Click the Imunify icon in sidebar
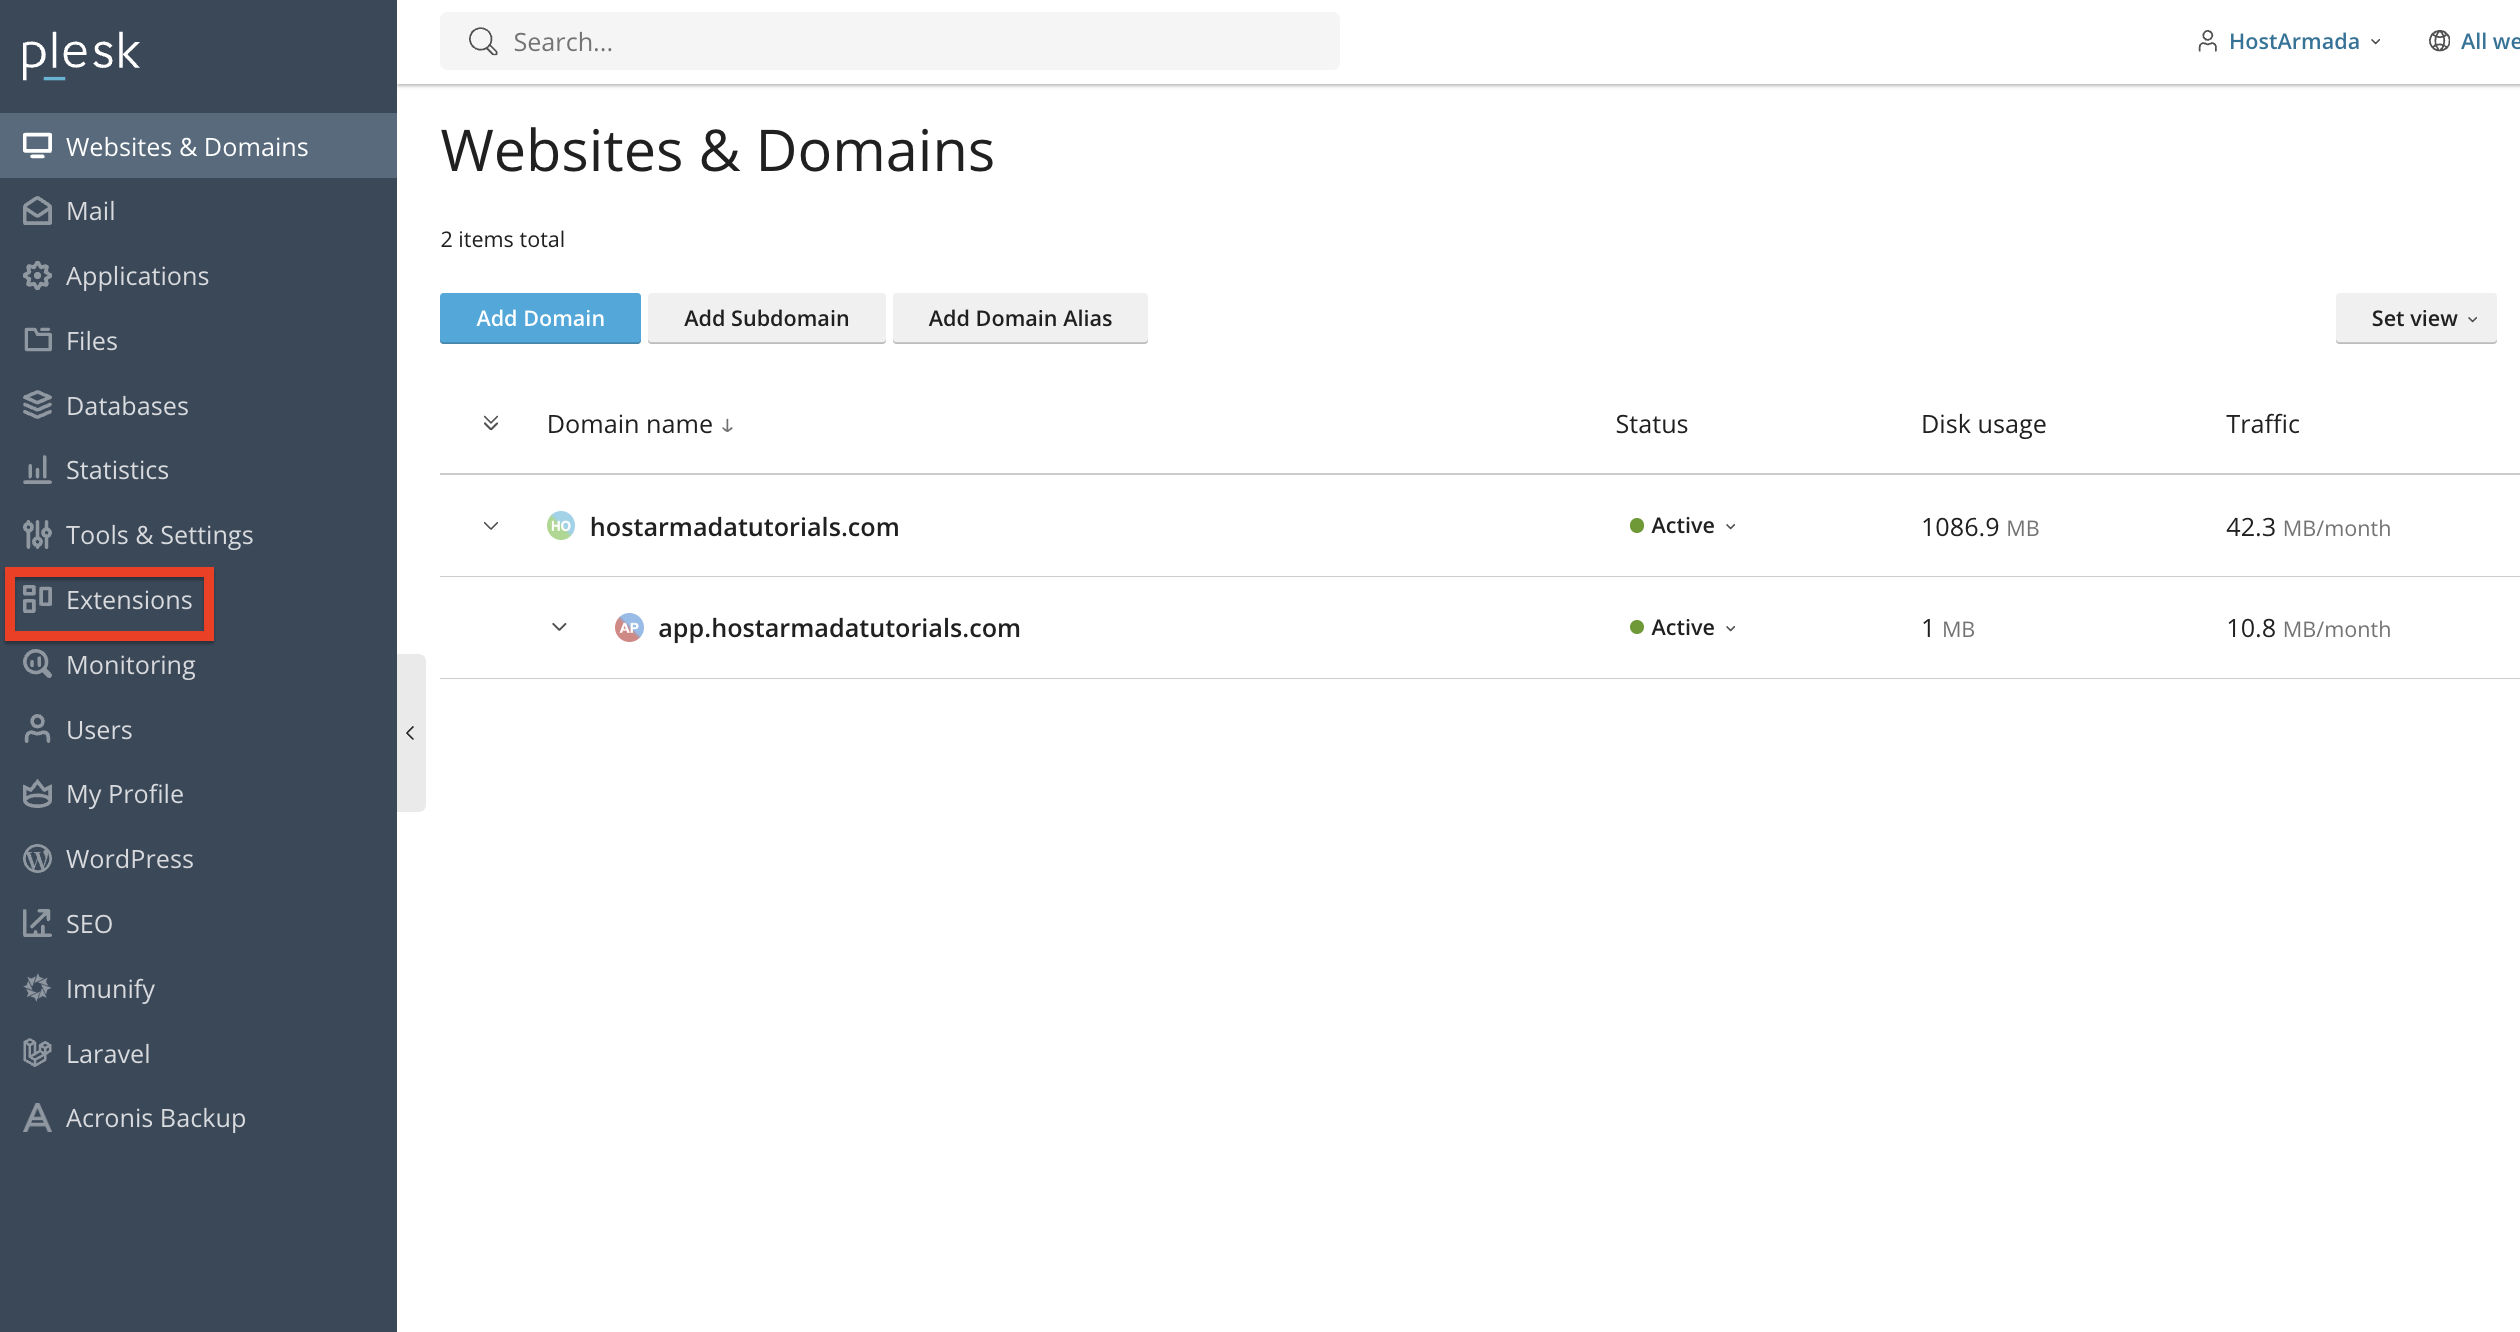Image resolution: width=2520 pixels, height=1332 pixels. 37,988
